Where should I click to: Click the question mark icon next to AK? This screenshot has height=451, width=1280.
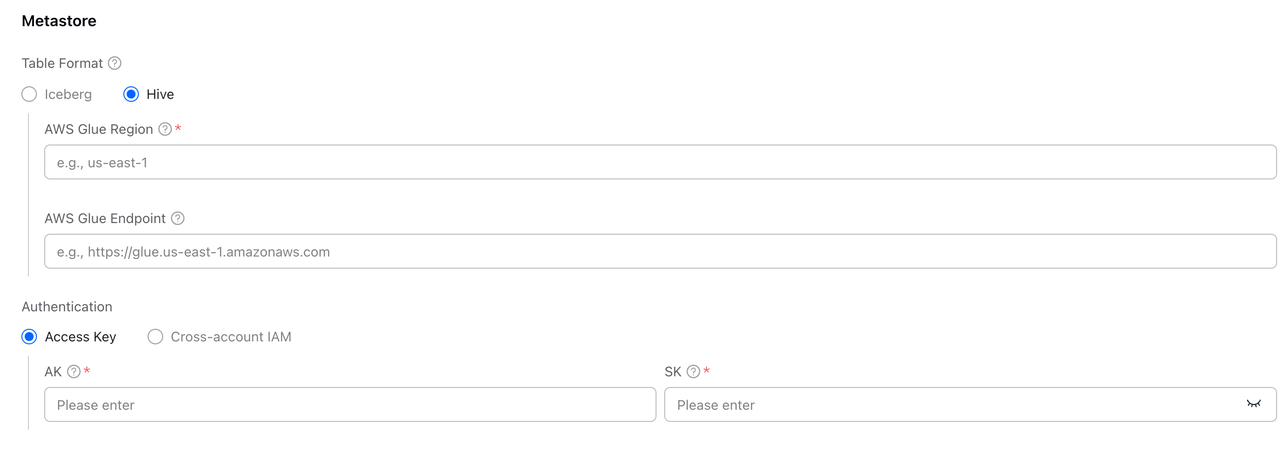click(74, 372)
